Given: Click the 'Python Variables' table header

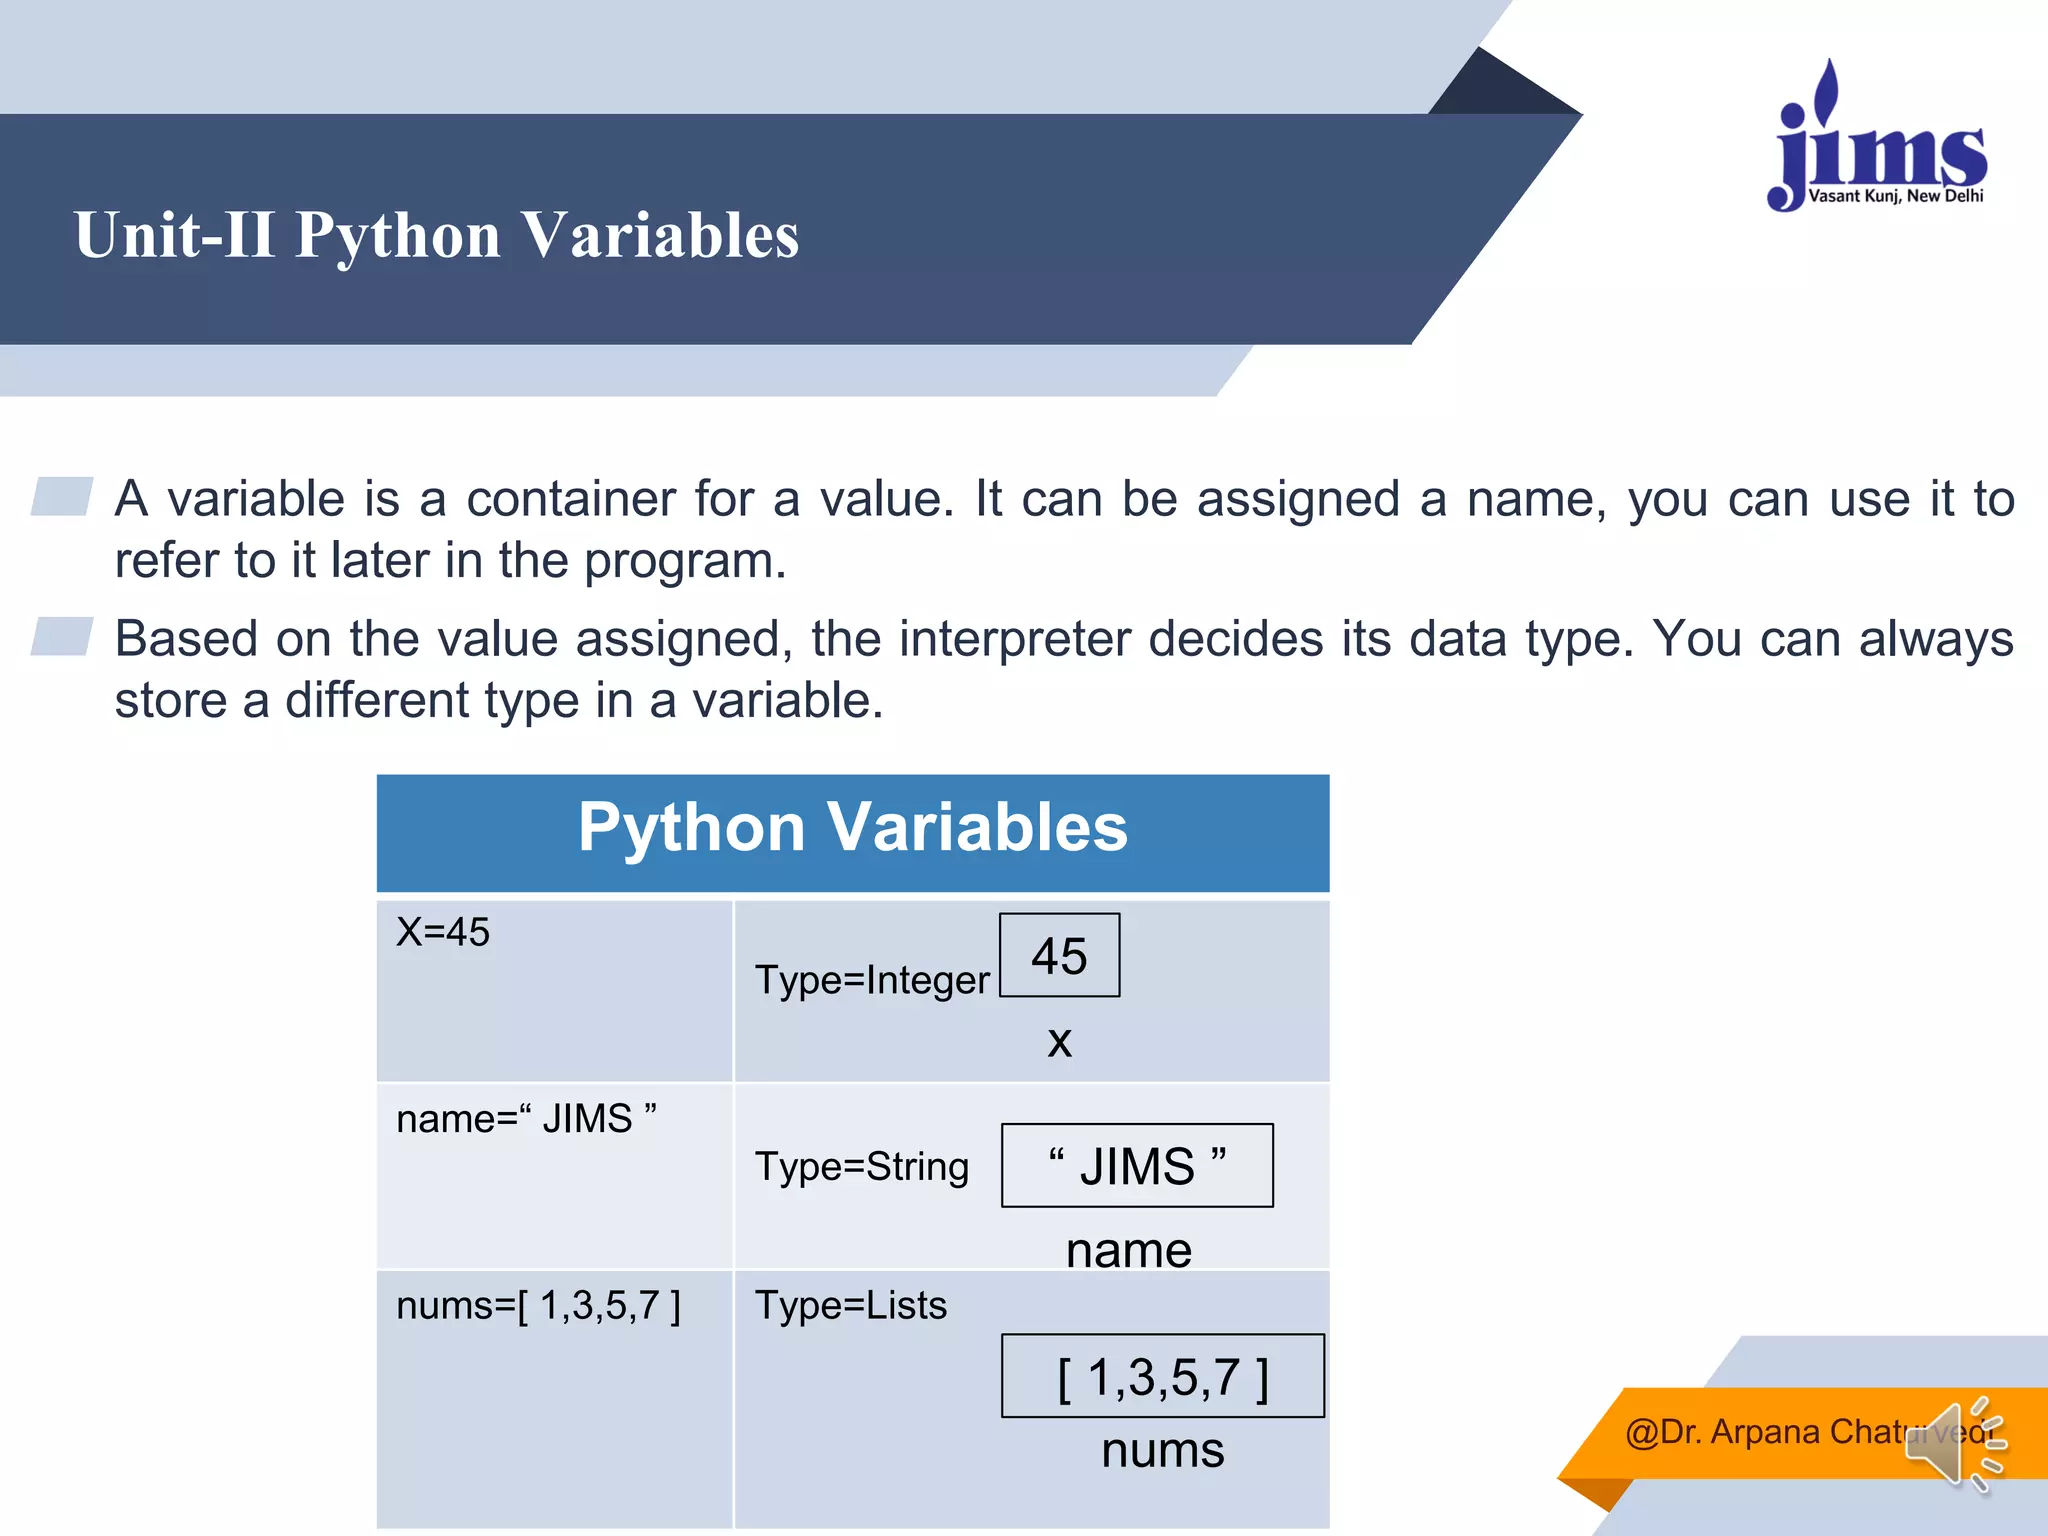Looking at the screenshot, I should pyautogui.click(x=853, y=832).
